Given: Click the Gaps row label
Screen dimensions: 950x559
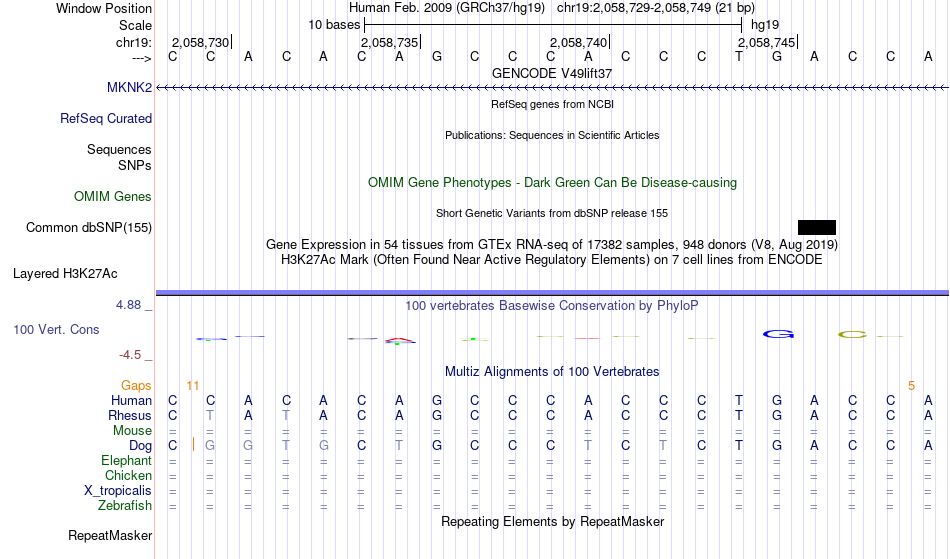Looking at the screenshot, I should (136, 386).
